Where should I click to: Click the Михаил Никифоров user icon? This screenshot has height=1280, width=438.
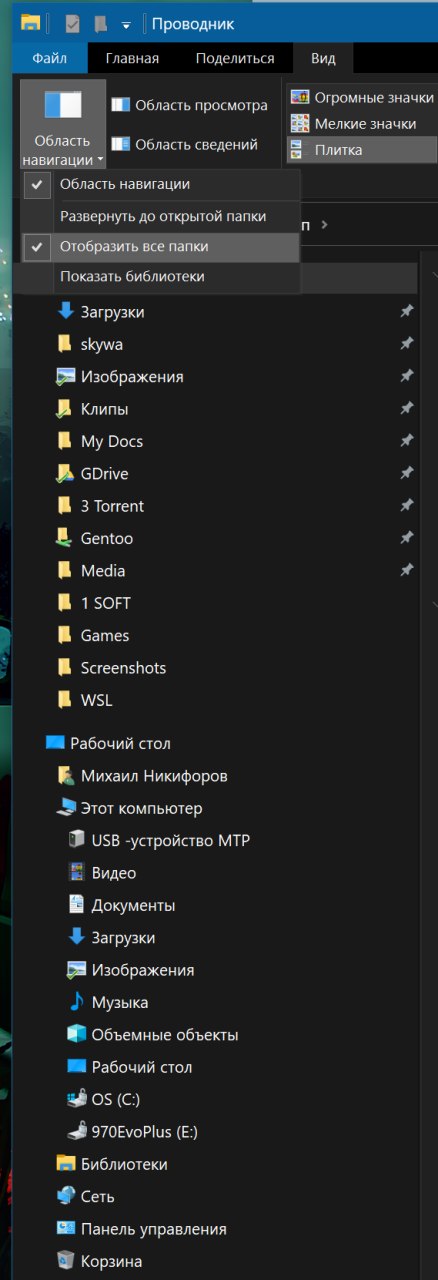click(x=66, y=776)
